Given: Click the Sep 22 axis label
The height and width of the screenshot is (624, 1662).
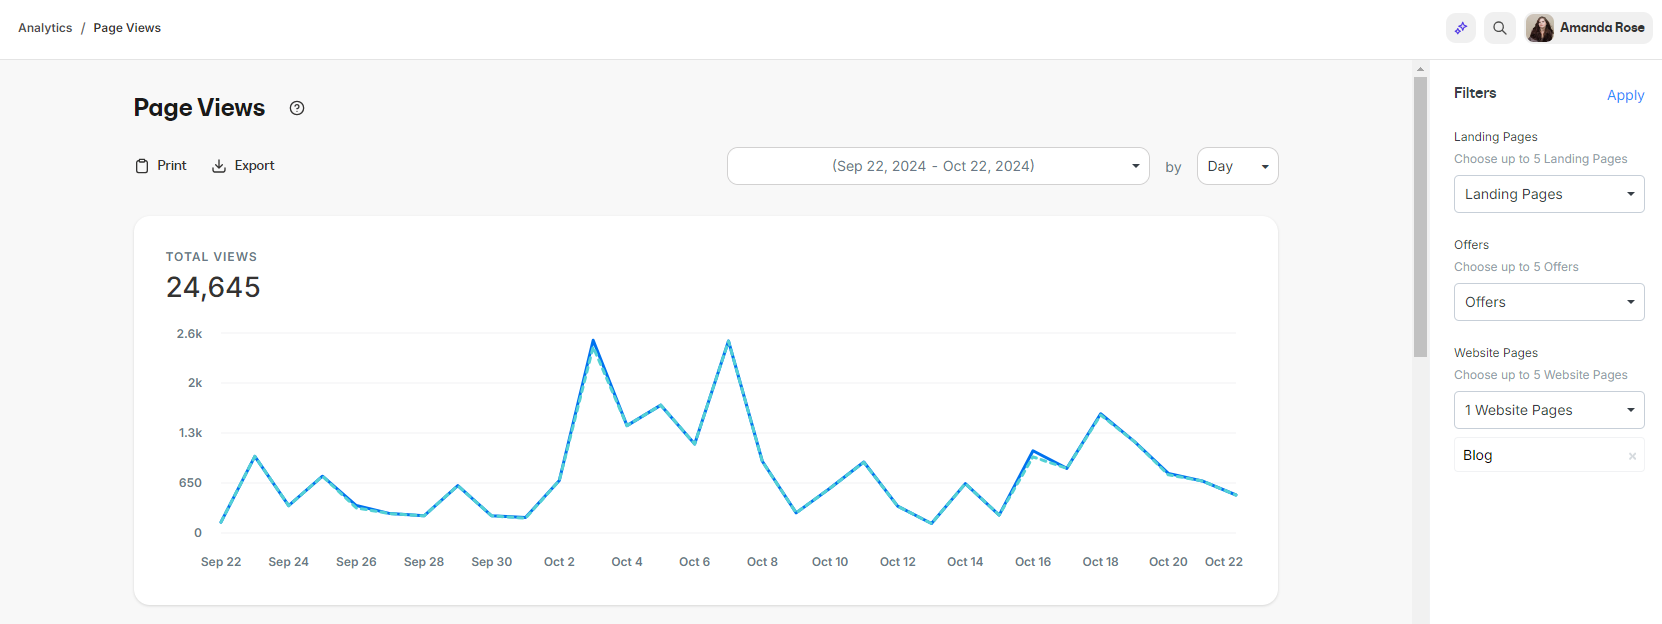Looking at the screenshot, I should tap(221, 562).
